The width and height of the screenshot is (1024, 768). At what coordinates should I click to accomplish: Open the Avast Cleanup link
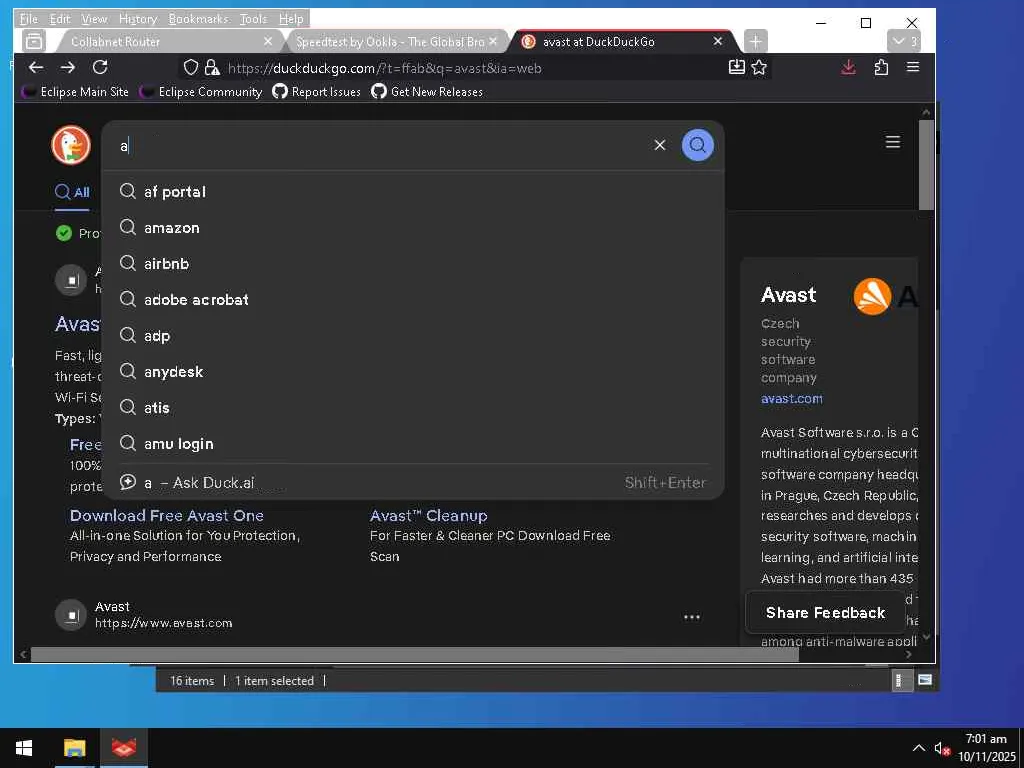pyautogui.click(x=428, y=515)
